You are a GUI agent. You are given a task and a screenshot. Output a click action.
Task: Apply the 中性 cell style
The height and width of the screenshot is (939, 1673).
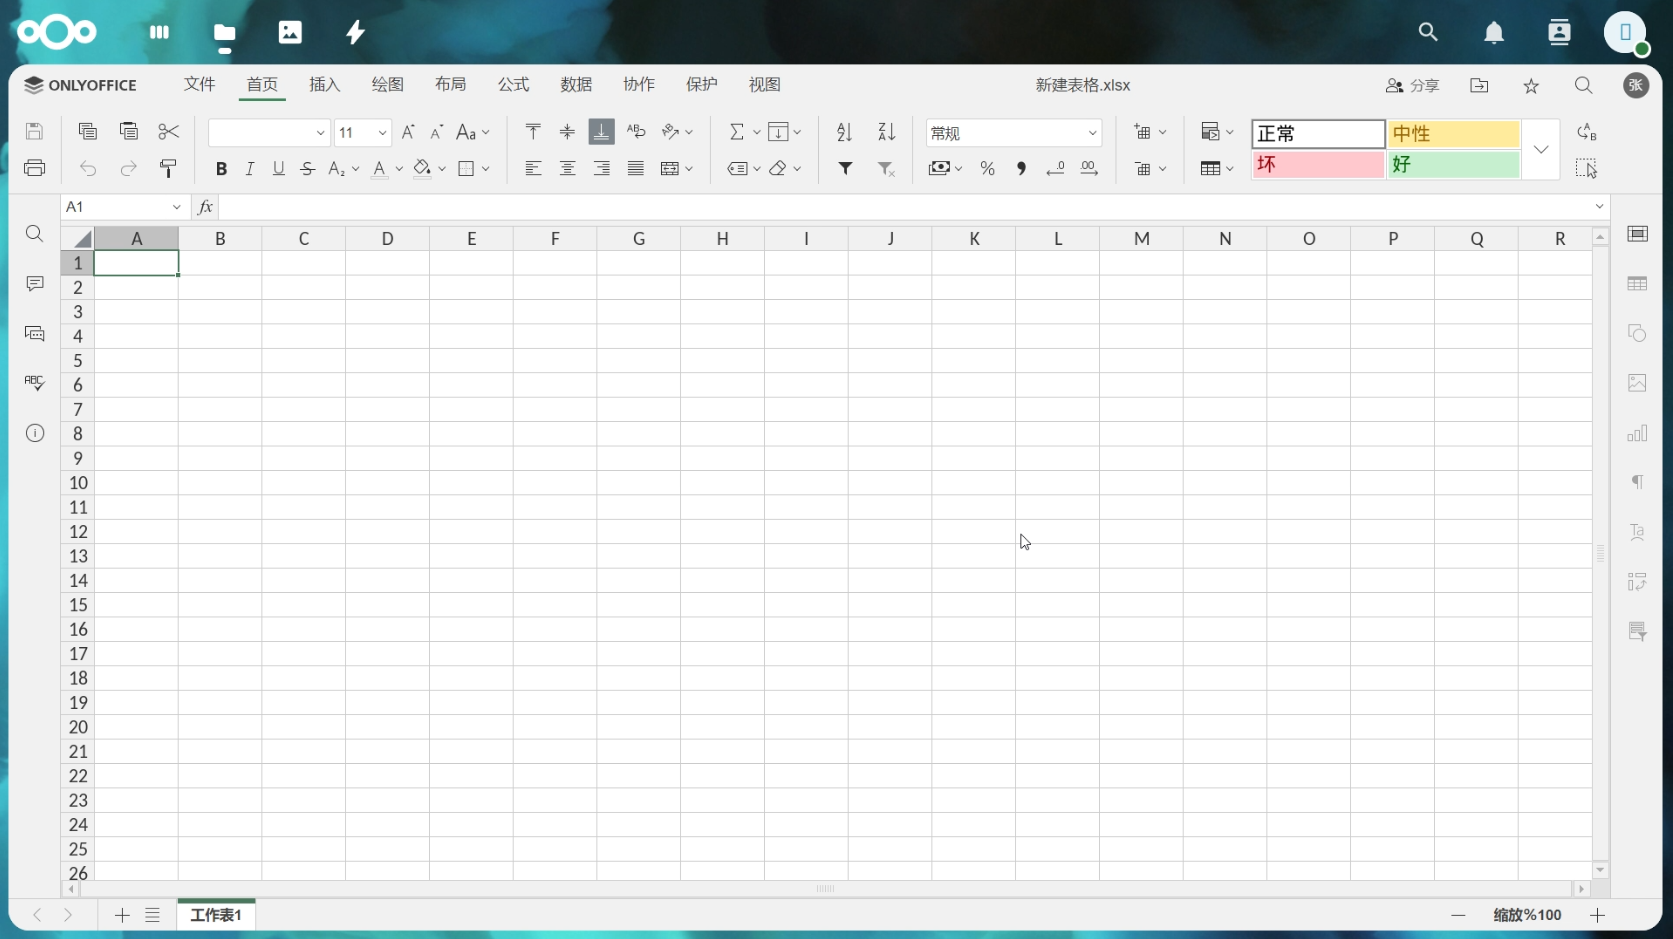point(1453,134)
